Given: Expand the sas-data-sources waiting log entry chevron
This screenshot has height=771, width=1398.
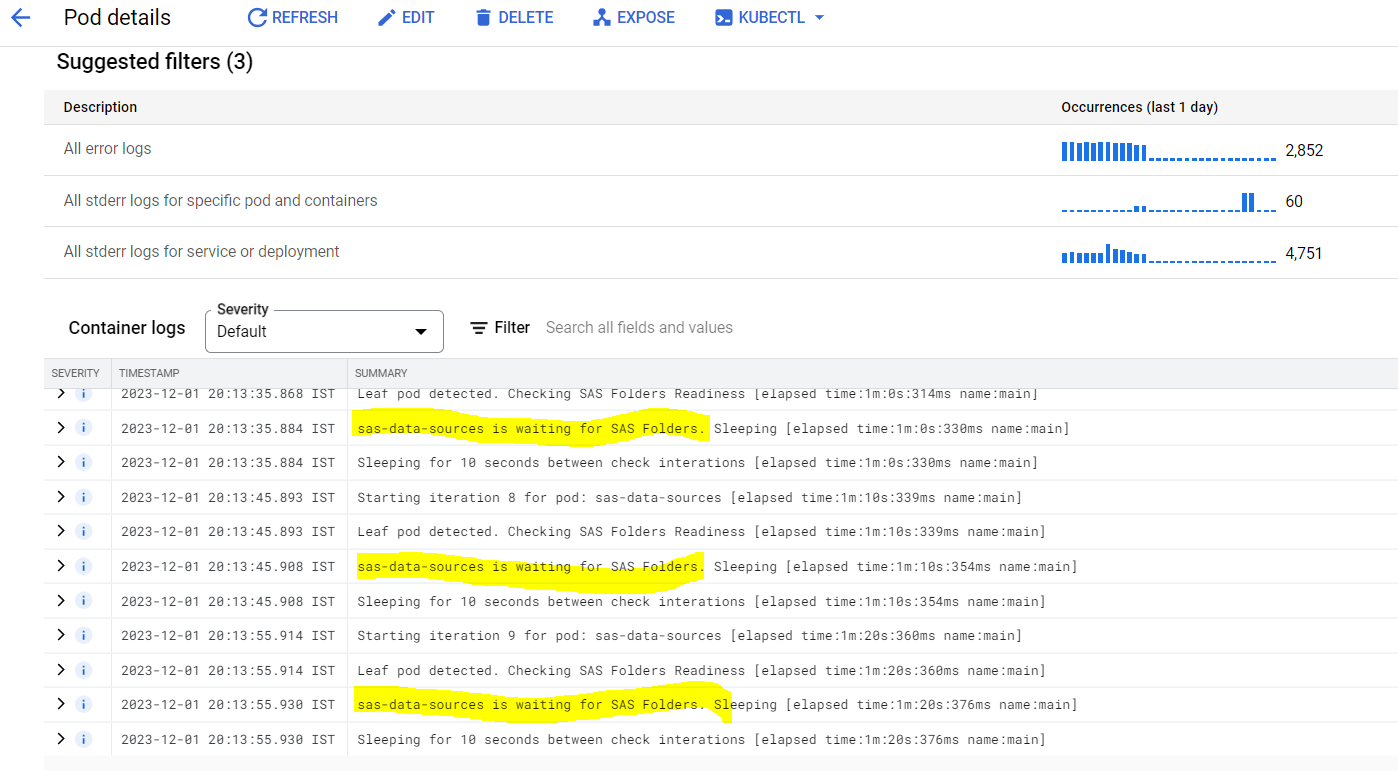Looking at the screenshot, I should pos(59,427).
